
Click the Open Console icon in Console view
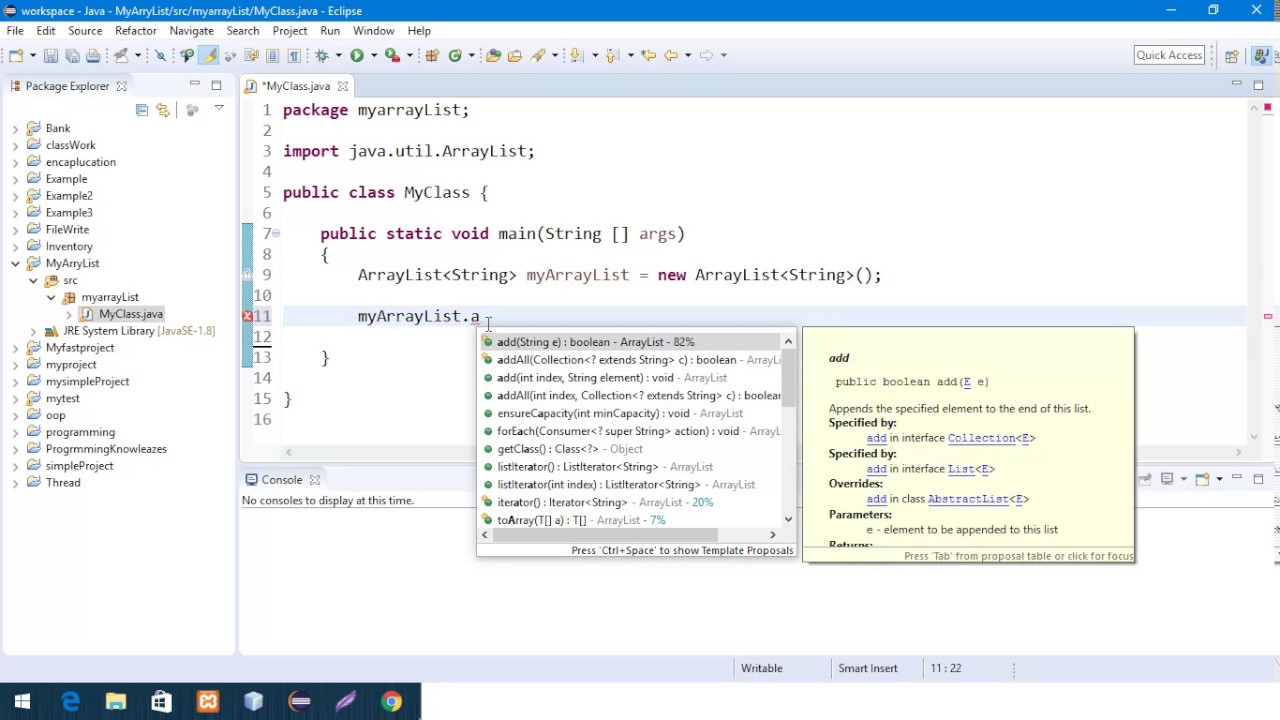coord(1202,479)
